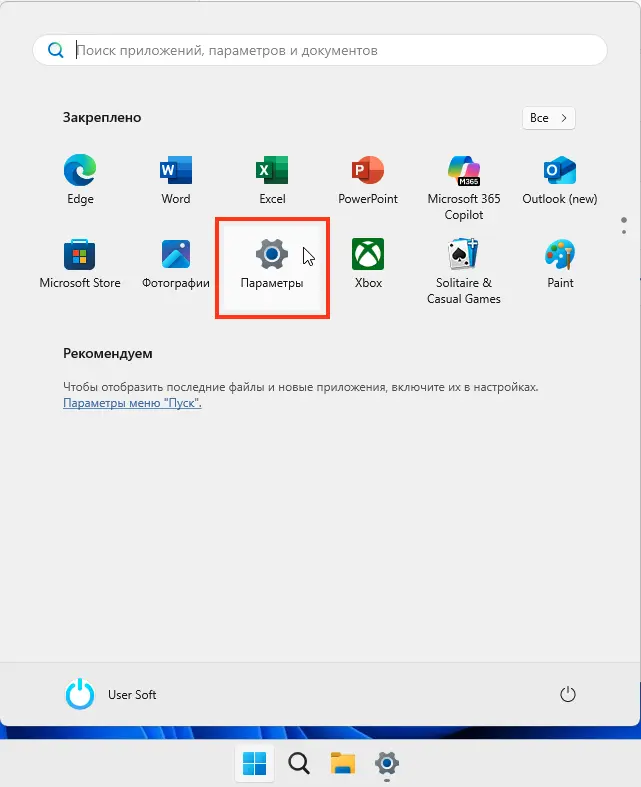641x787 pixels.
Task: Open the Edge browser app
Action: [x=80, y=180]
